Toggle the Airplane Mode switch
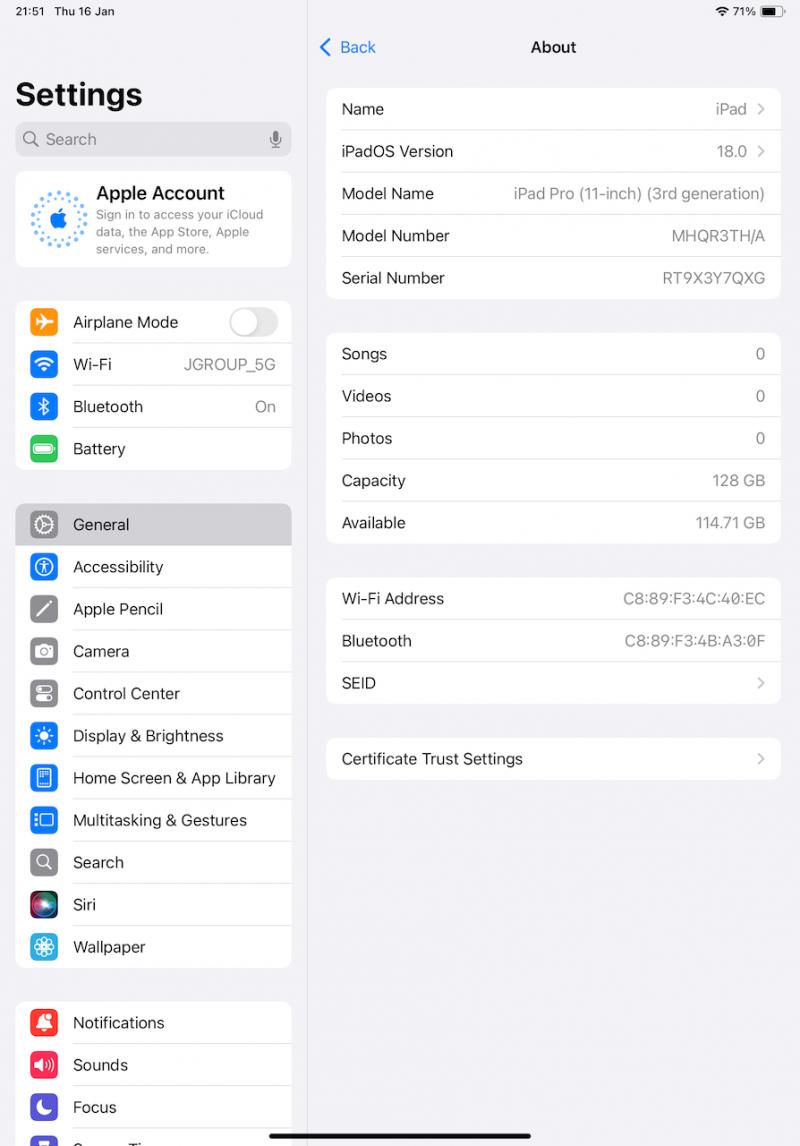This screenshot has width=800, height=1146. pyautogui.click(x=254, y=322)
